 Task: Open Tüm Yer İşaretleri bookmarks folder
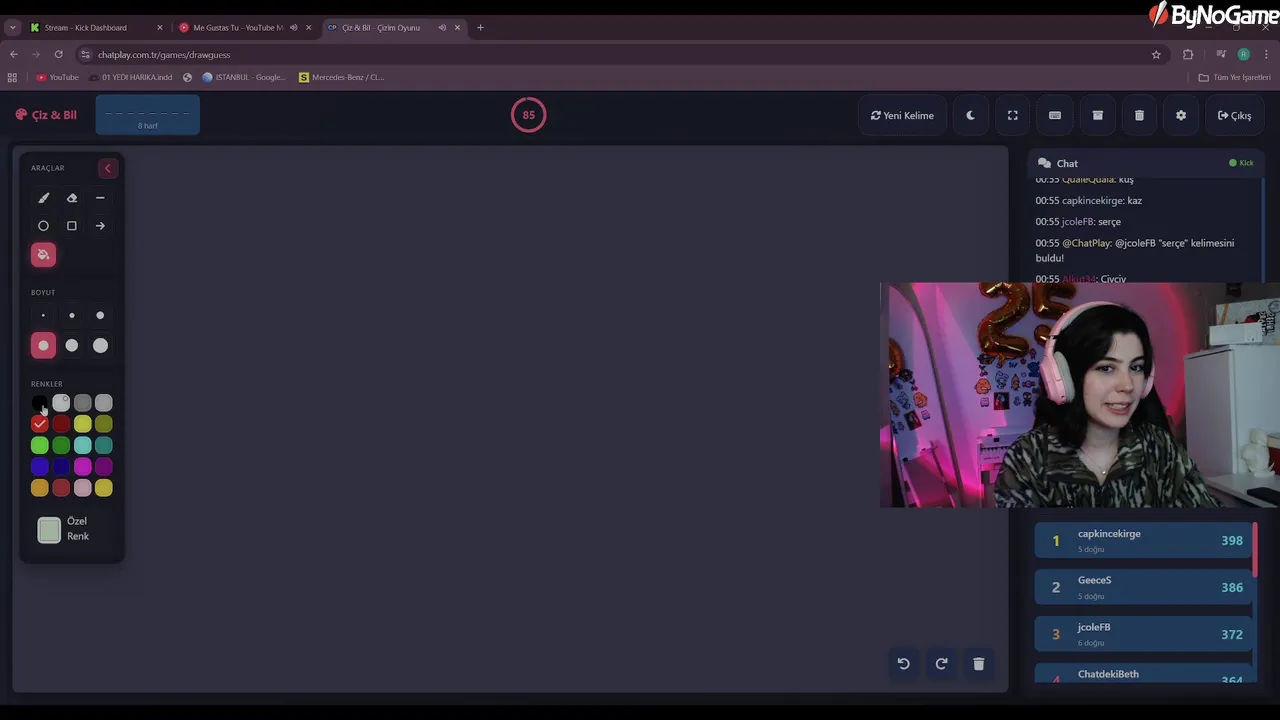[x=1234, y=77]
